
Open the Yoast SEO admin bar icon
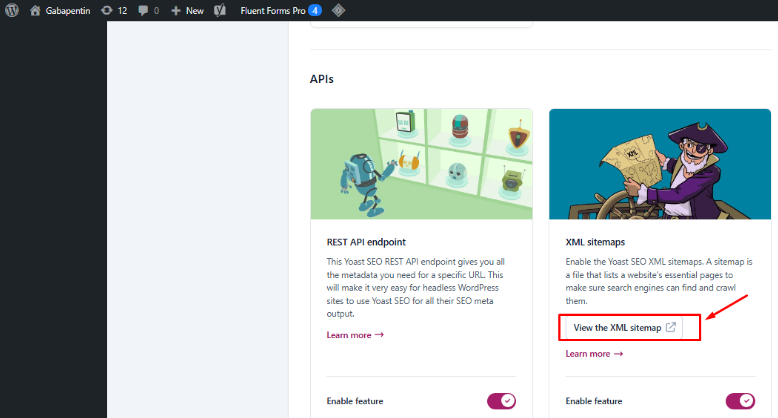[x=219, y=10]
